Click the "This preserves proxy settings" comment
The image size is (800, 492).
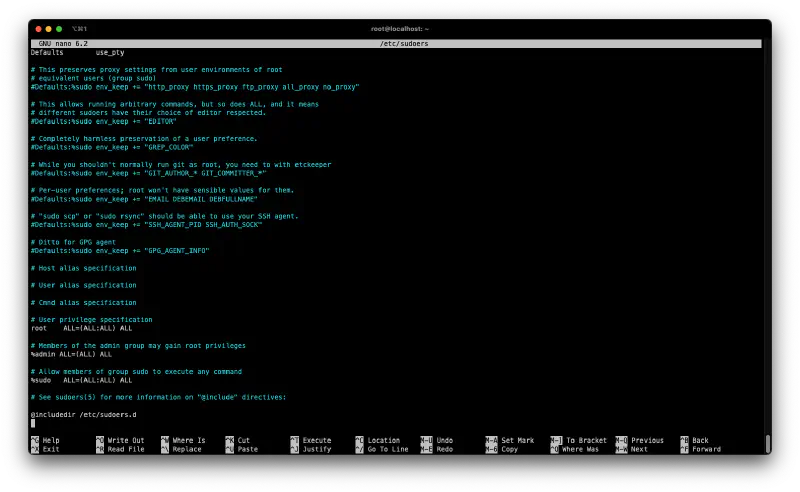point(156,70)
